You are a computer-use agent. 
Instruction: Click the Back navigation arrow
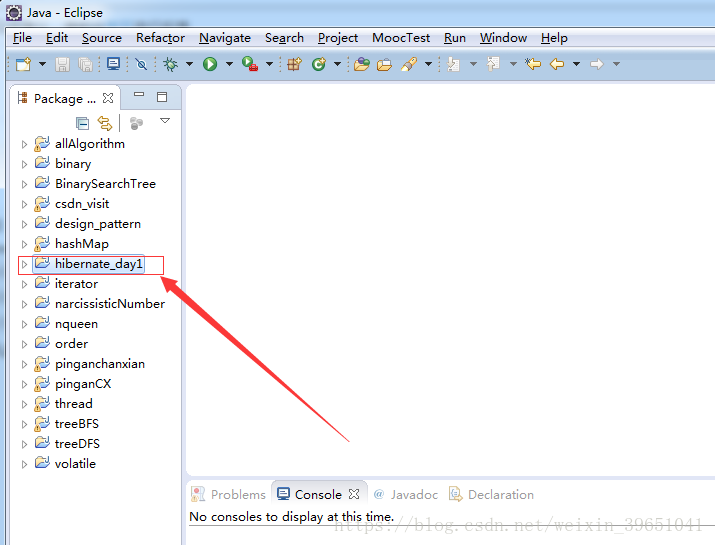(557, 64)
